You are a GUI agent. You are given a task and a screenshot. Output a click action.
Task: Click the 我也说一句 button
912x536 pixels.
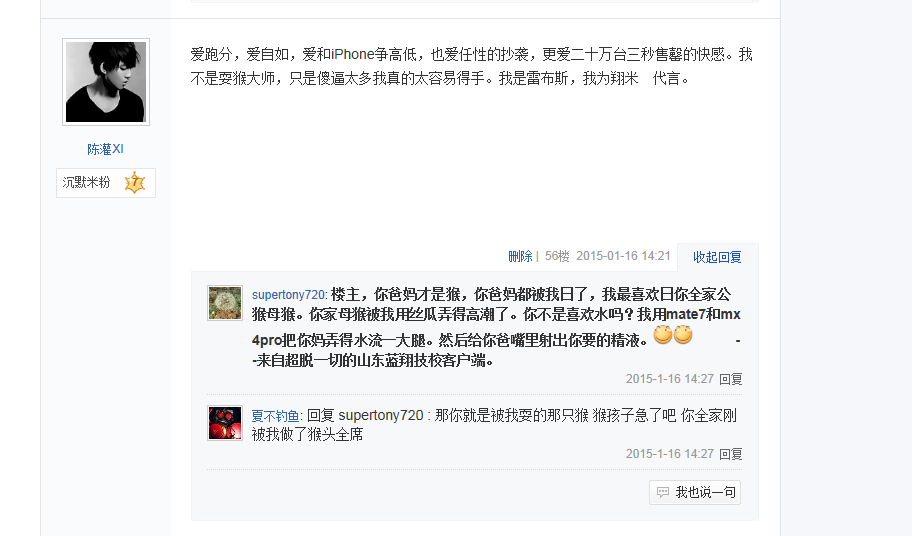point(695,493)
